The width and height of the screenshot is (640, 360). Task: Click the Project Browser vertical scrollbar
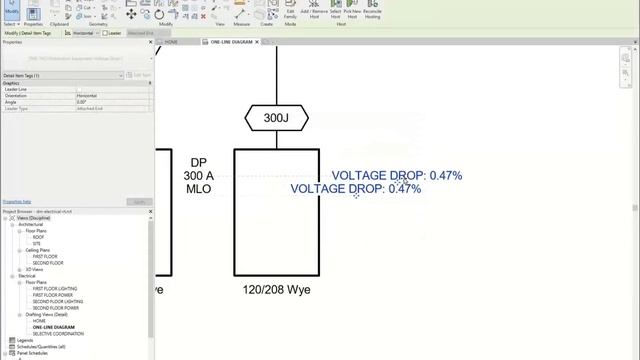(x=151, y=280)
